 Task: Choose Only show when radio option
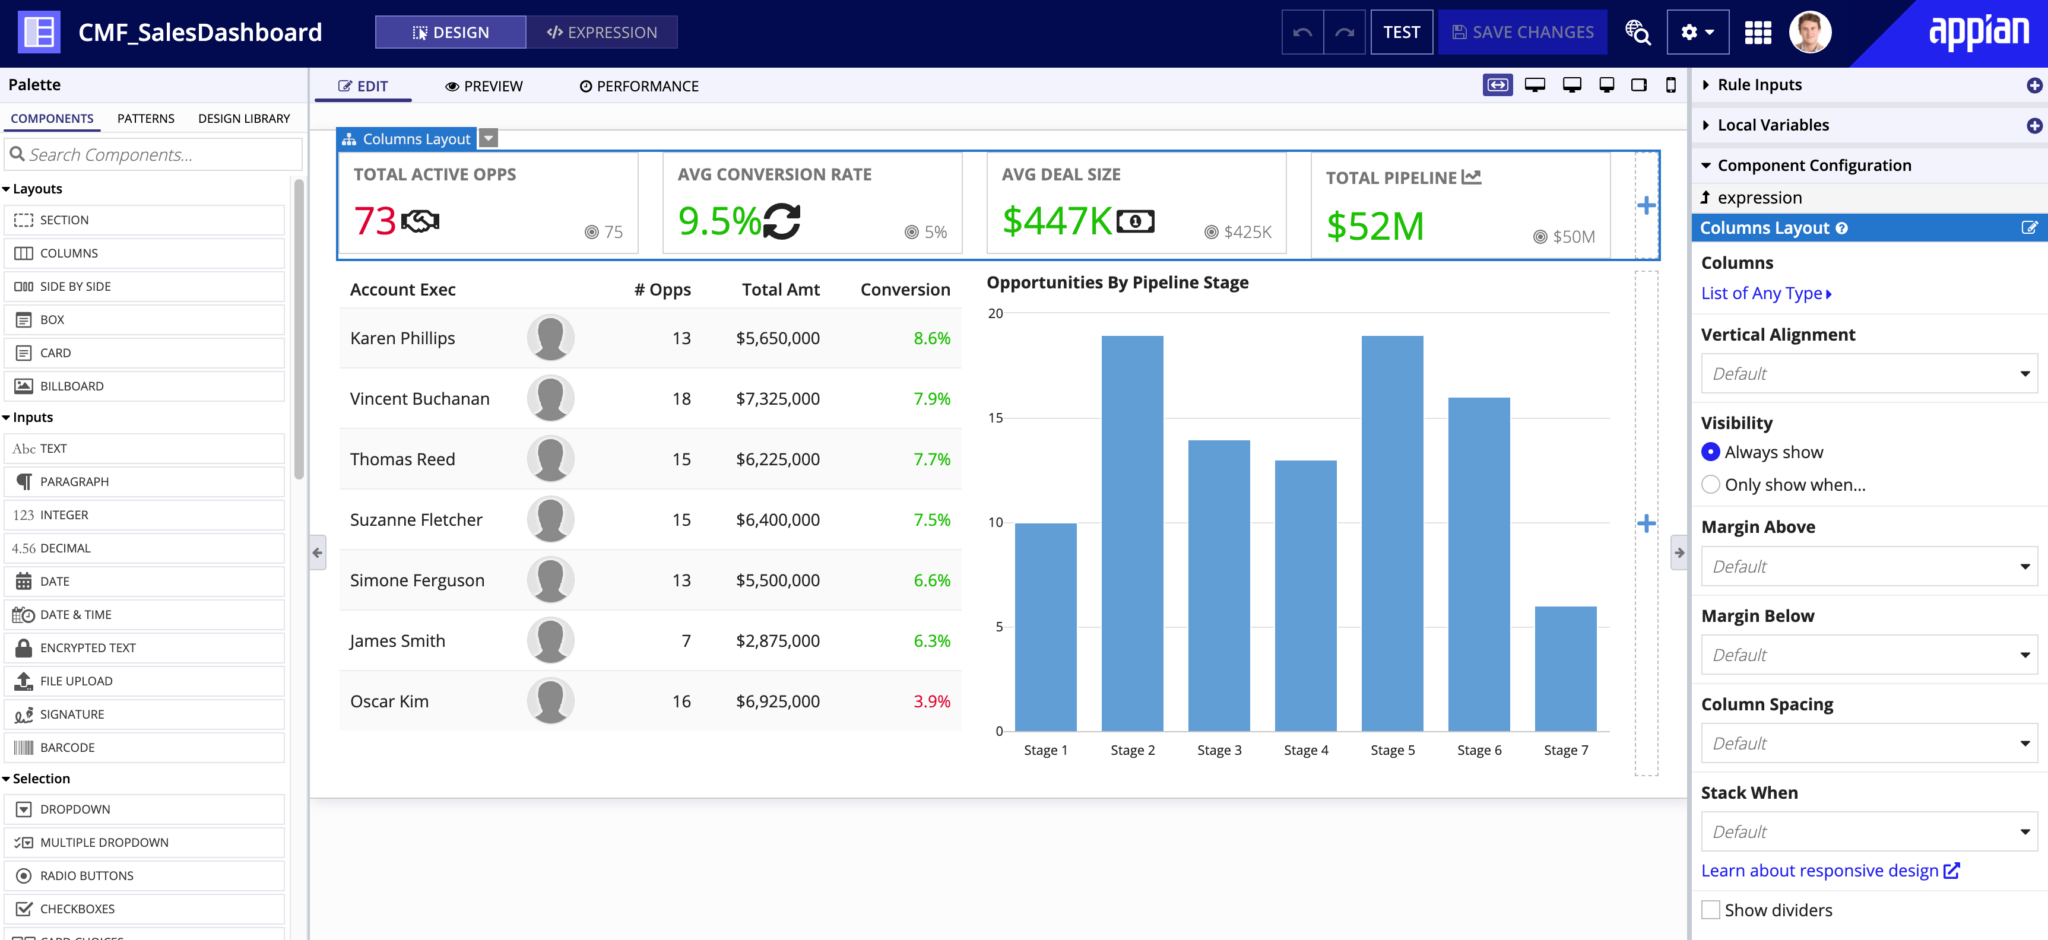click(x=1711, y=484)
